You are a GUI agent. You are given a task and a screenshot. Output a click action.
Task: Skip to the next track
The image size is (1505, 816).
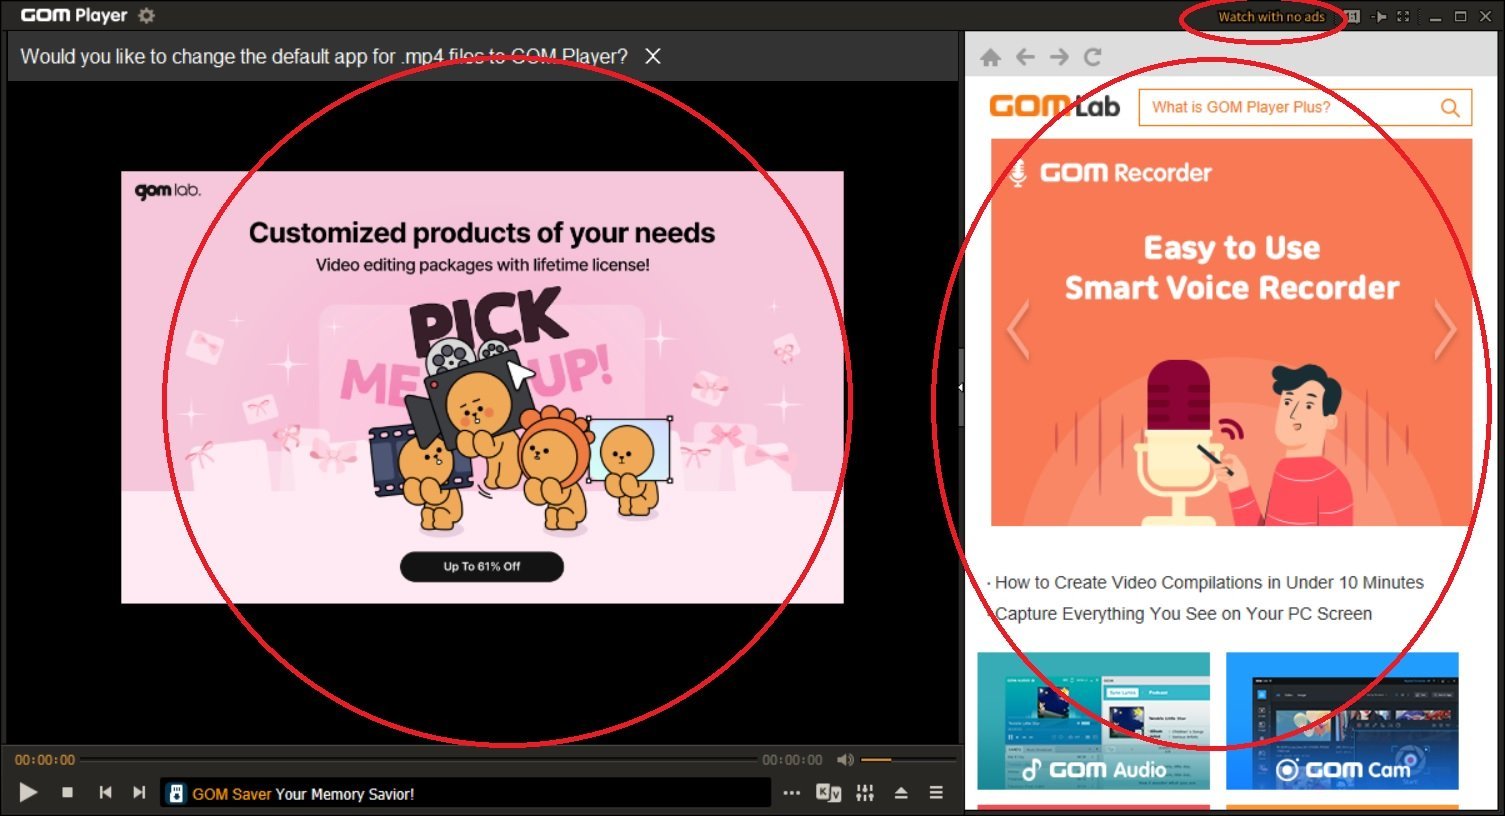click(x=139, y=793)
